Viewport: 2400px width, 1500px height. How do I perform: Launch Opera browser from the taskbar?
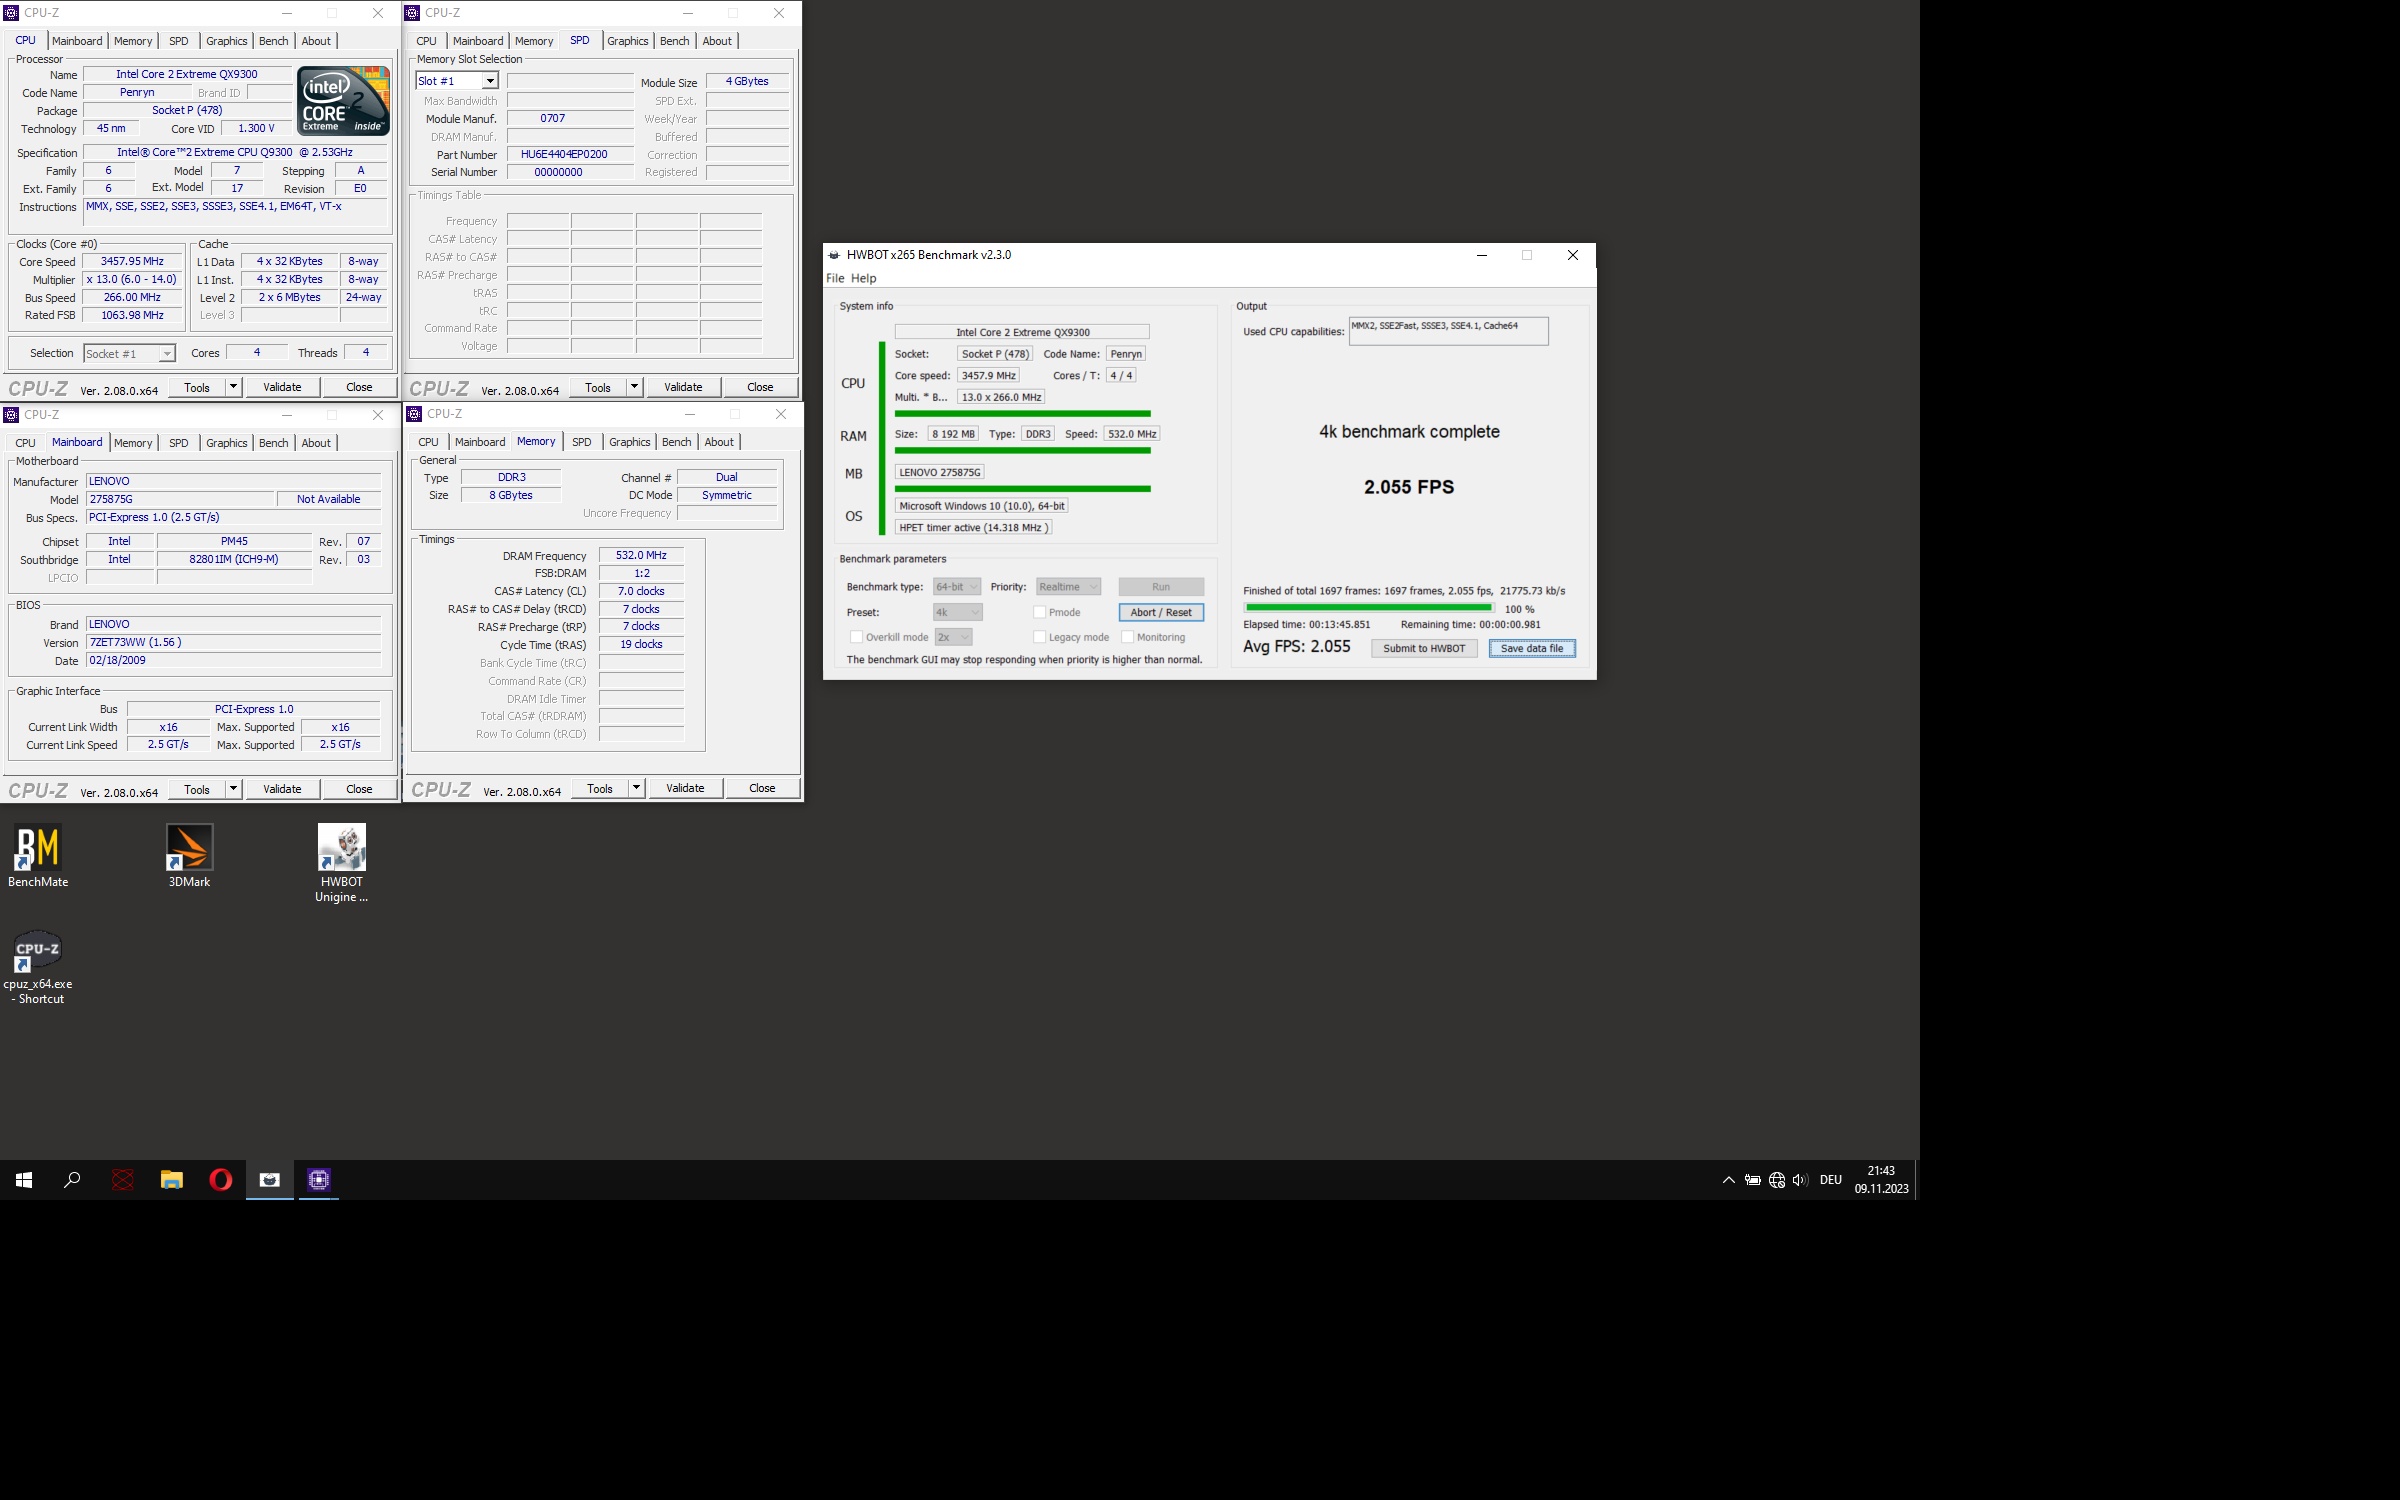[x=221, y=1180]
